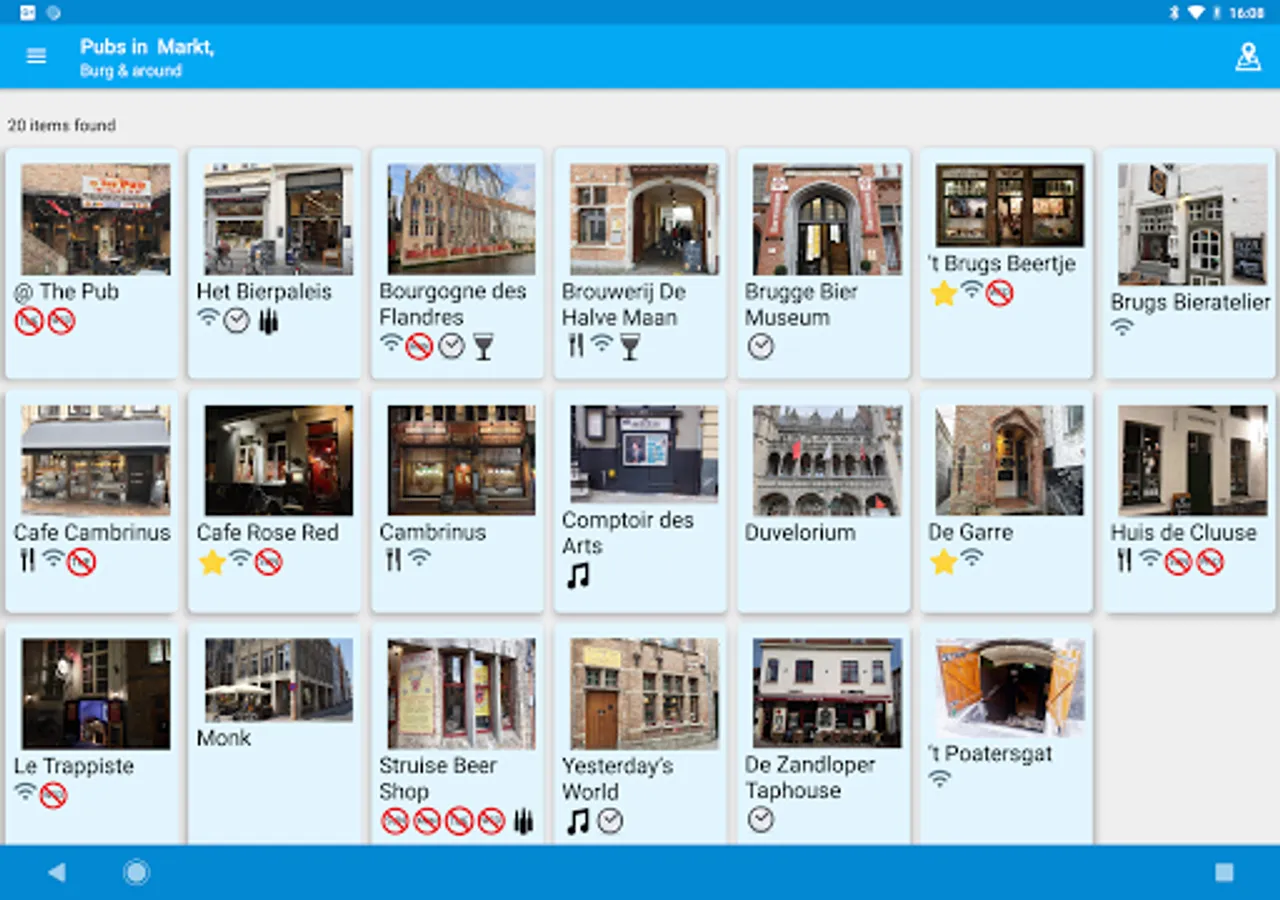The width and height of the screenshot is (1280, 900).
Task: Tap the gold star under 't Brugs Beertje
Action: click(x=944, y=293)
